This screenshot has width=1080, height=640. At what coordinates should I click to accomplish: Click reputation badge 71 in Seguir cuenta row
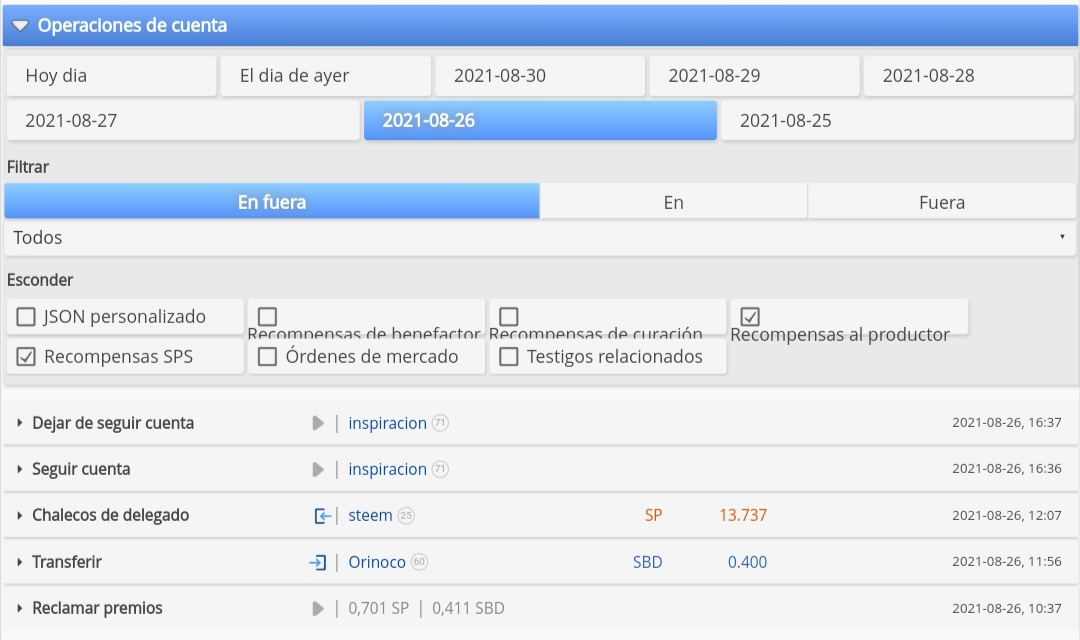click(x=440, y=469)
